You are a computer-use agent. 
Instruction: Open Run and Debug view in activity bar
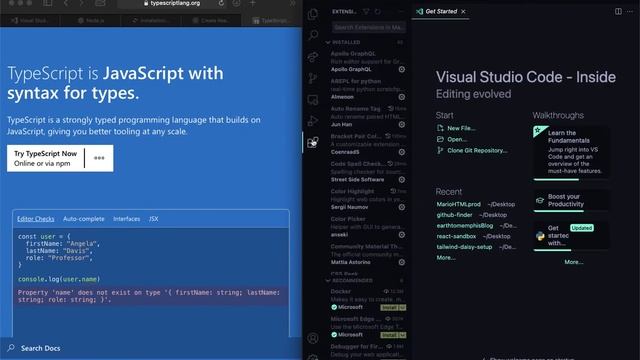point(313,121)
